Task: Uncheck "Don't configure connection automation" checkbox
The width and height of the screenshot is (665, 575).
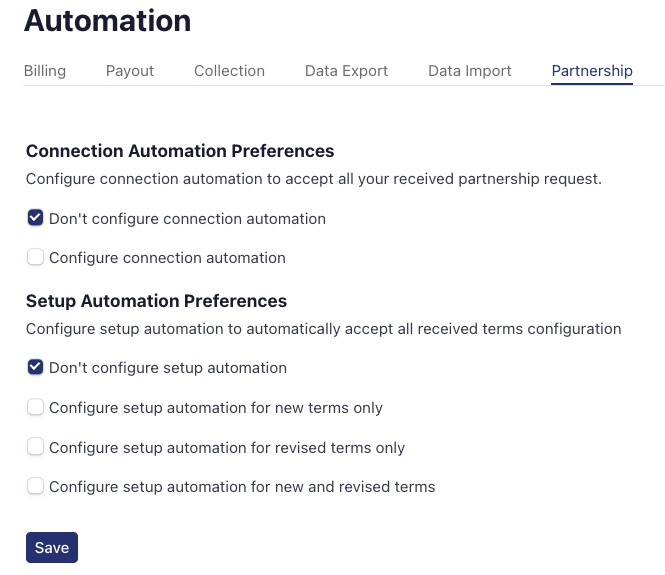Action: point(35,218)
